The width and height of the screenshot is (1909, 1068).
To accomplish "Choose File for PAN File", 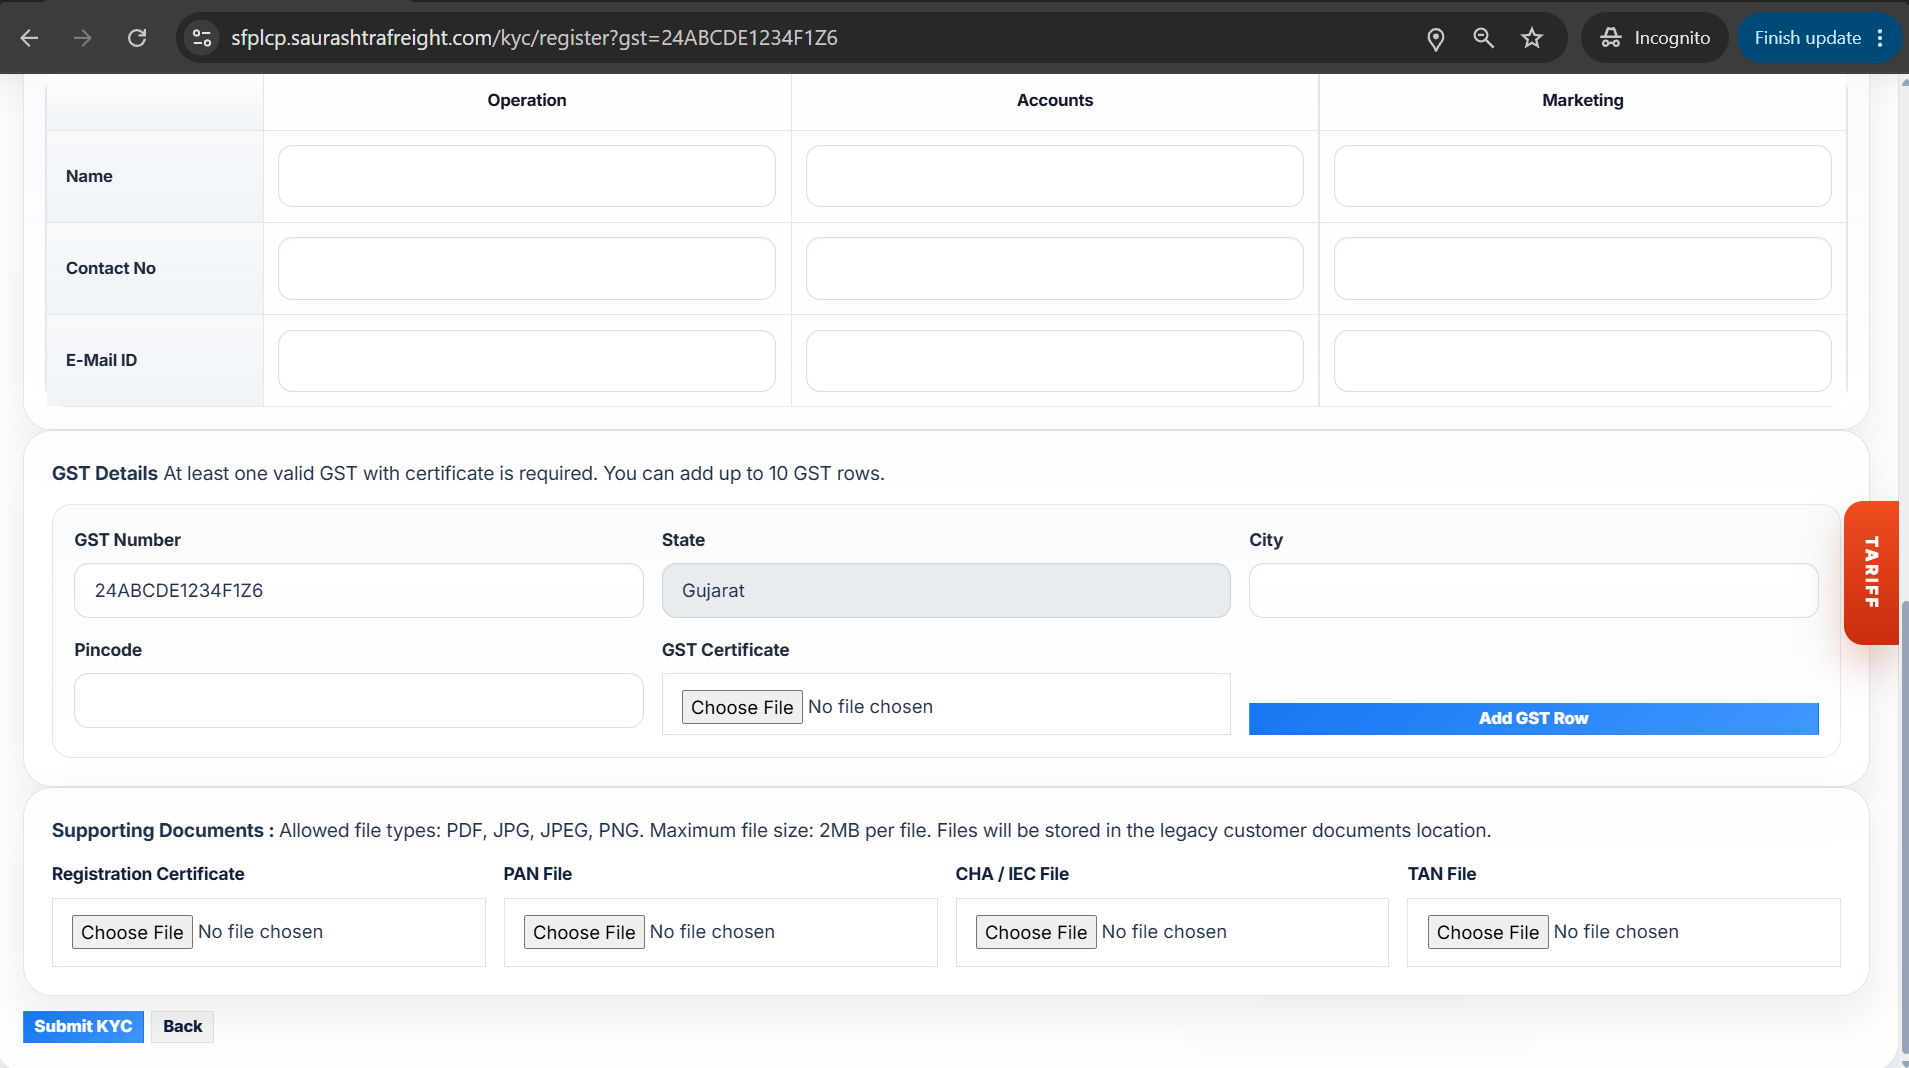I will tap(584, 932).
